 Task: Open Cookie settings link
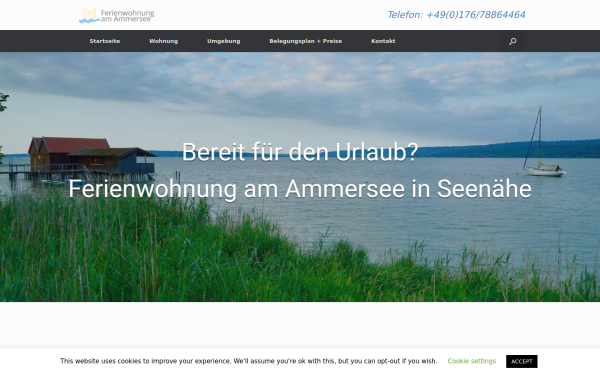click(471, 361)
